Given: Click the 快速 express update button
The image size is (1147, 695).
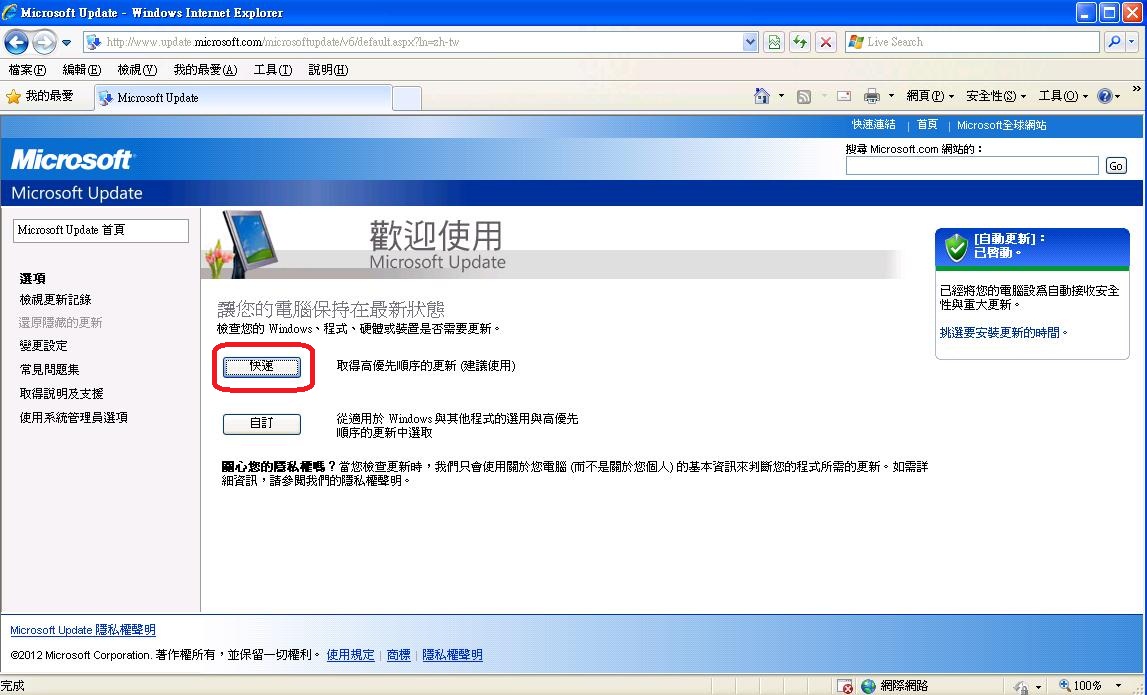Looking at the screenshot, I should pos(262,367).
